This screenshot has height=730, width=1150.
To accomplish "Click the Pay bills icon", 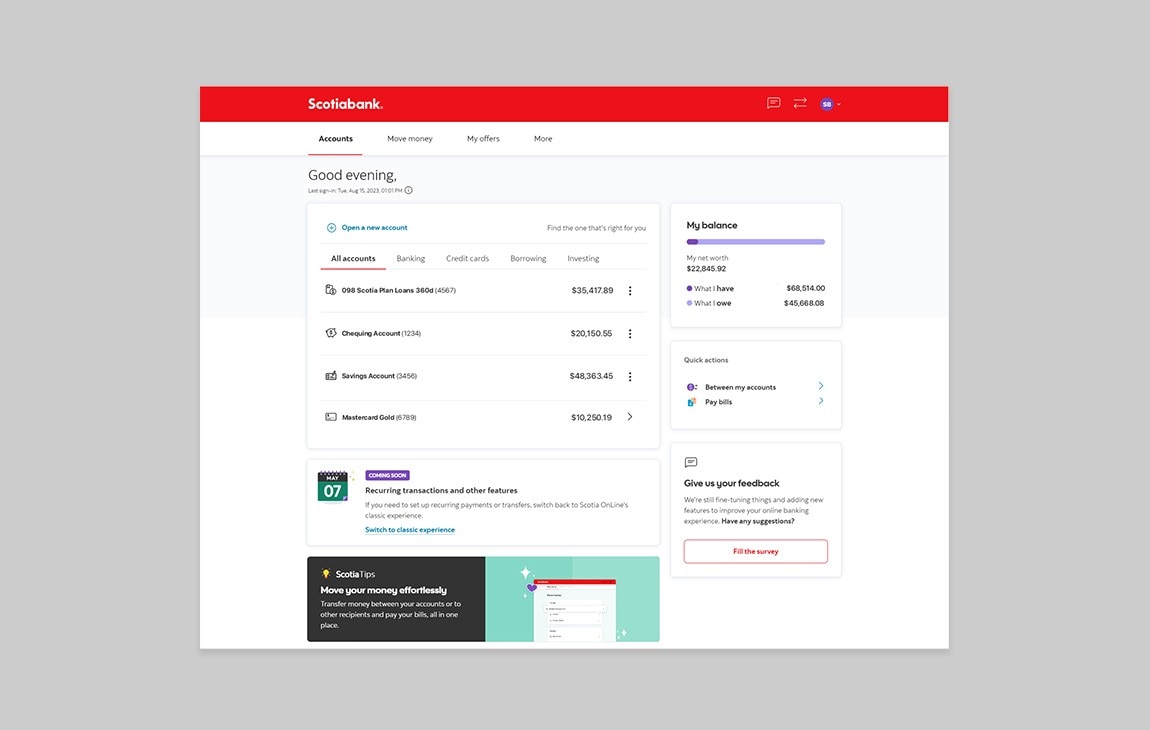I will pos(691,402).
